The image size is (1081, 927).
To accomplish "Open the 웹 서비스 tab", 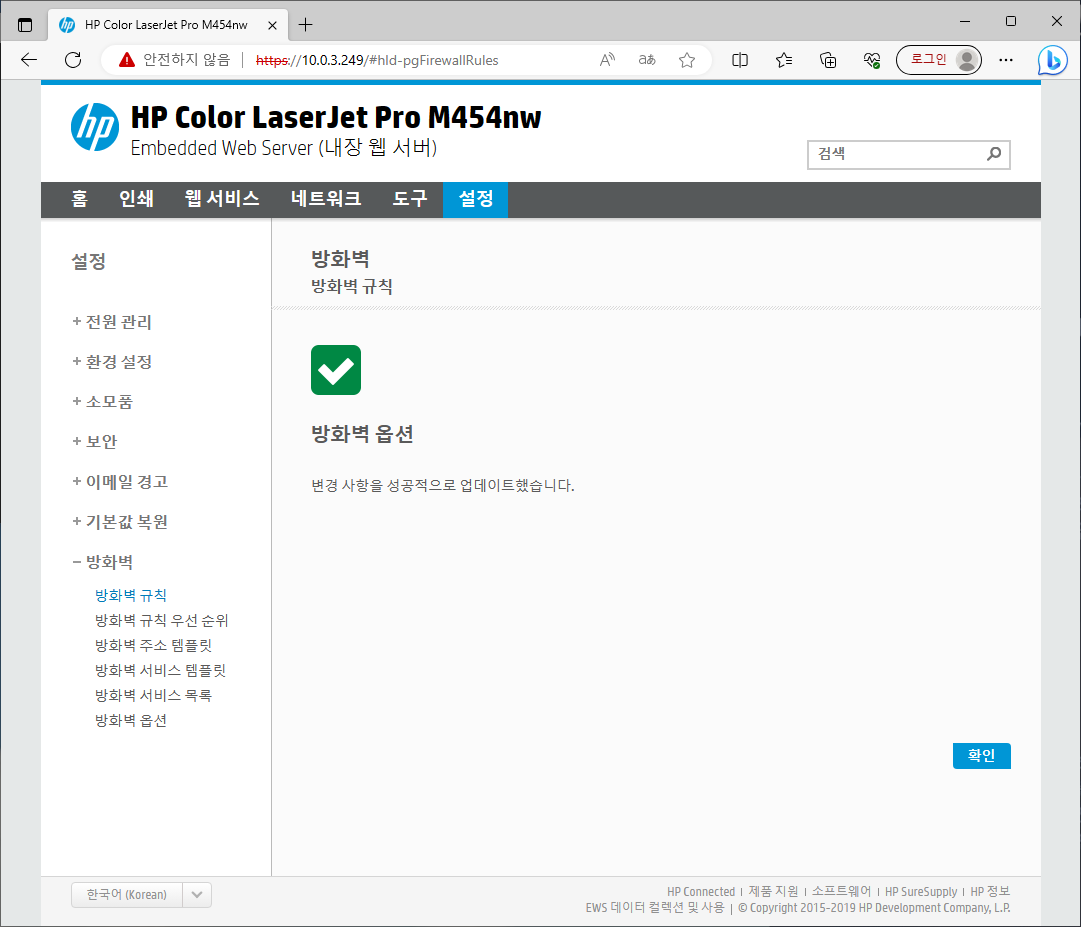I will (221, 199).
